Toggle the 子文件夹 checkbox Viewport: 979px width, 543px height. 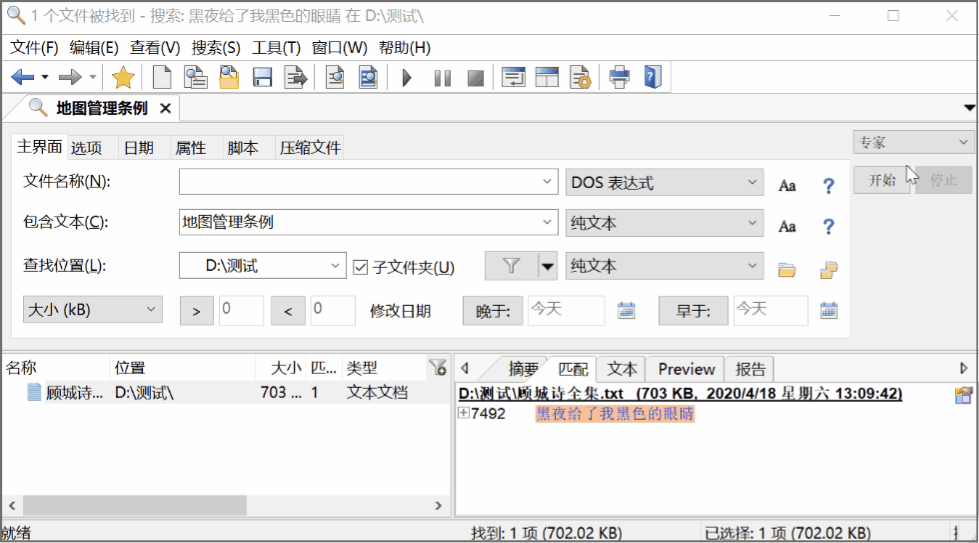click(361, 267)
